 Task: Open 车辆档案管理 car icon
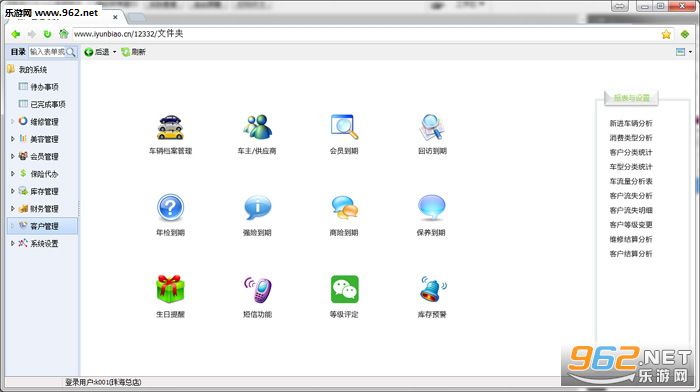pos(170,127)
